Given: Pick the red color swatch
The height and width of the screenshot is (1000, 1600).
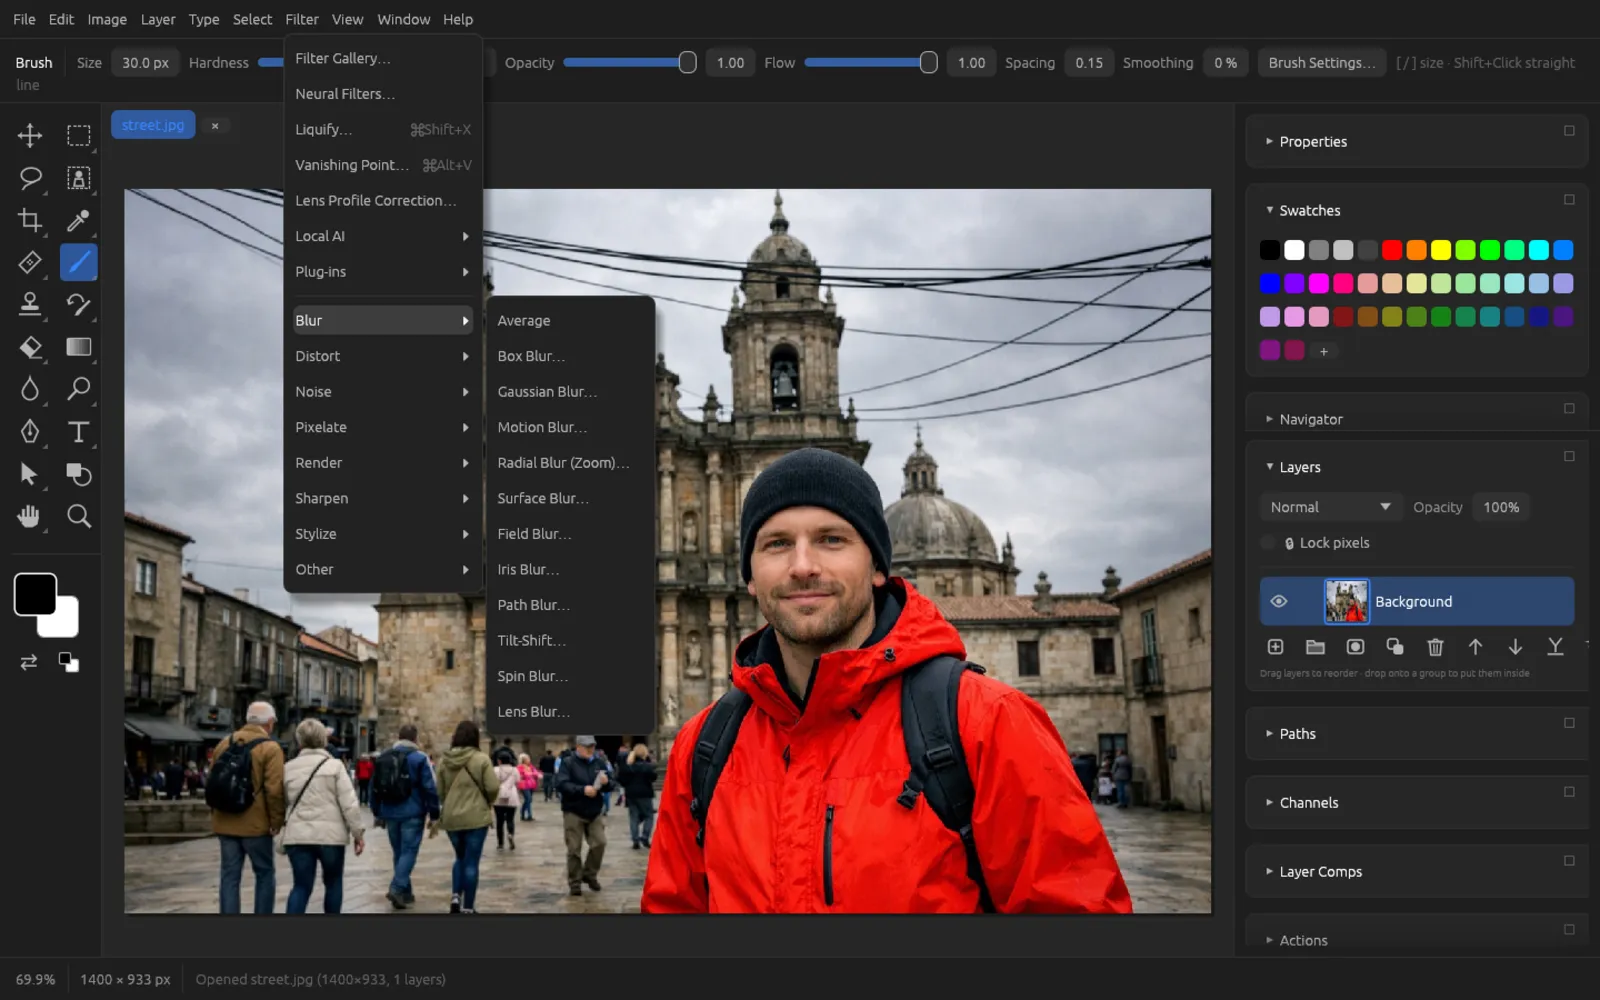Looking at the screenshot, I should point(1392,250).
